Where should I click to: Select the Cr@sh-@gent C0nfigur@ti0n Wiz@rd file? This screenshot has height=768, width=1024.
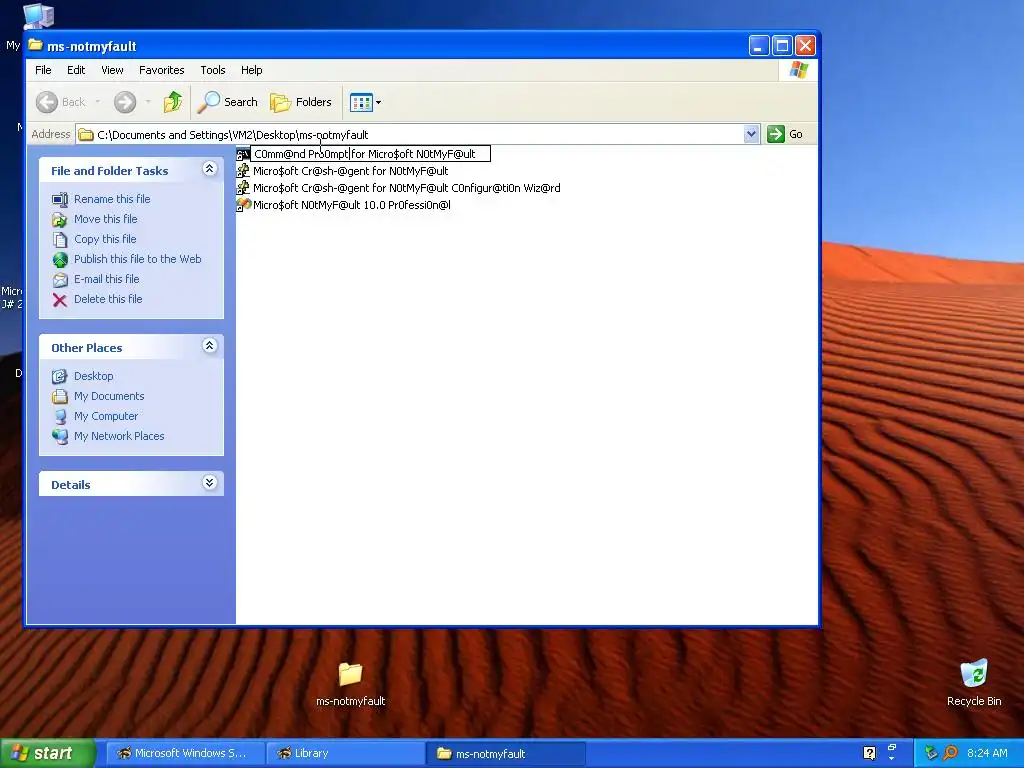click(406, 188)
